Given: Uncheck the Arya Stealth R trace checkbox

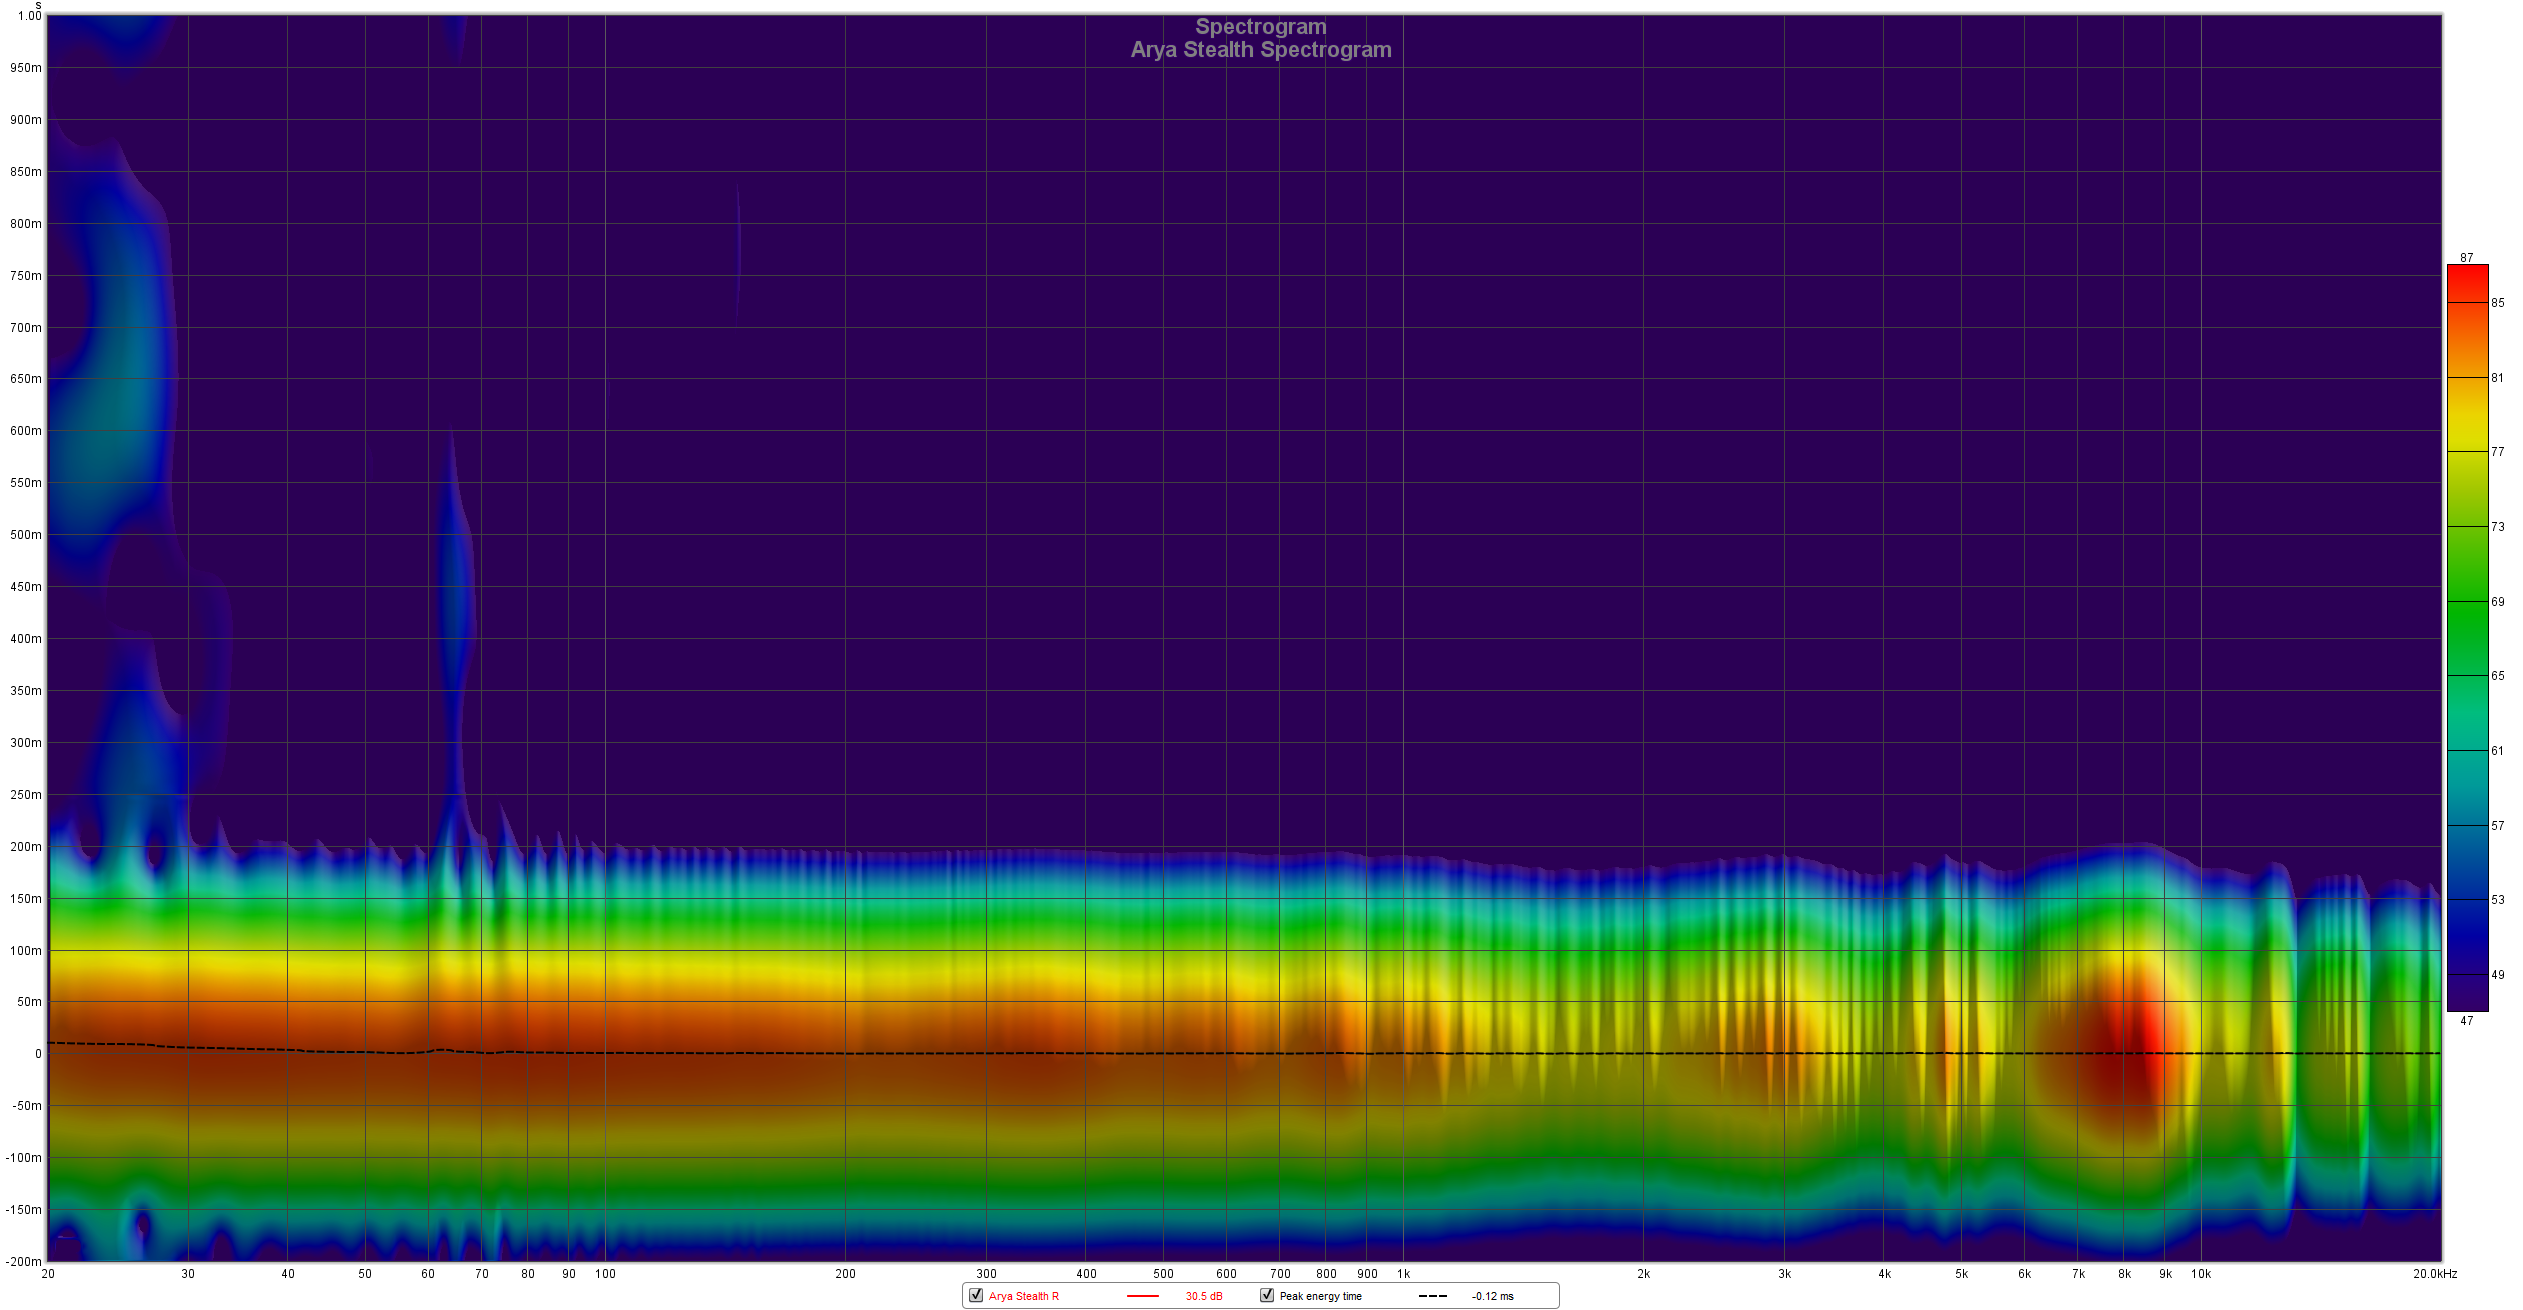Looking at the screenshot, I should click(976, 1295).
